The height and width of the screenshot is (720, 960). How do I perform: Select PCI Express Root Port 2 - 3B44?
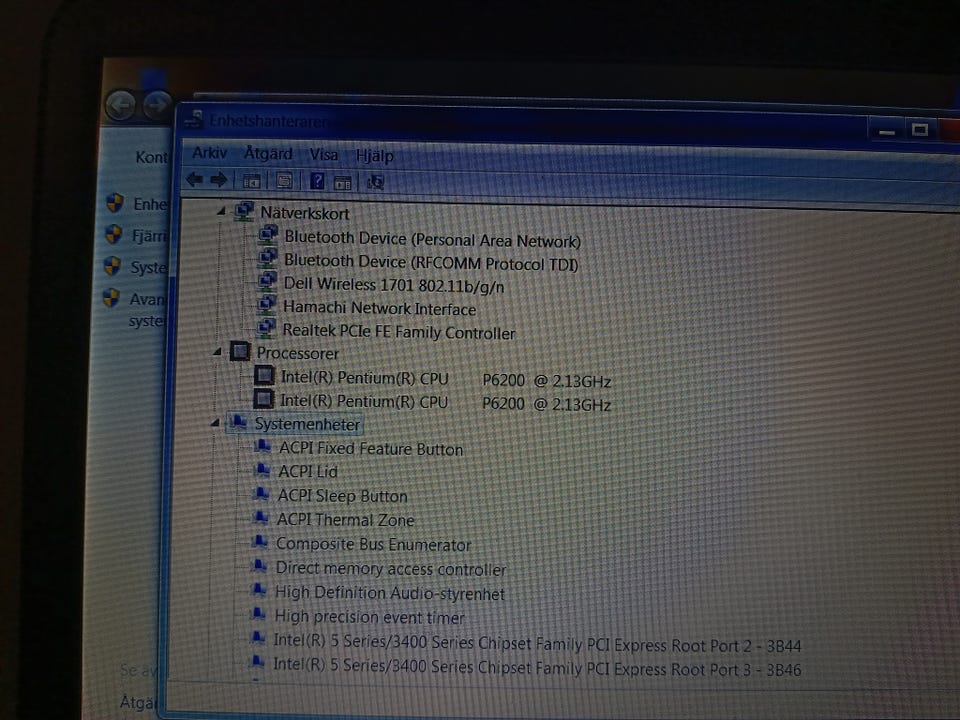tap(537, 643)
